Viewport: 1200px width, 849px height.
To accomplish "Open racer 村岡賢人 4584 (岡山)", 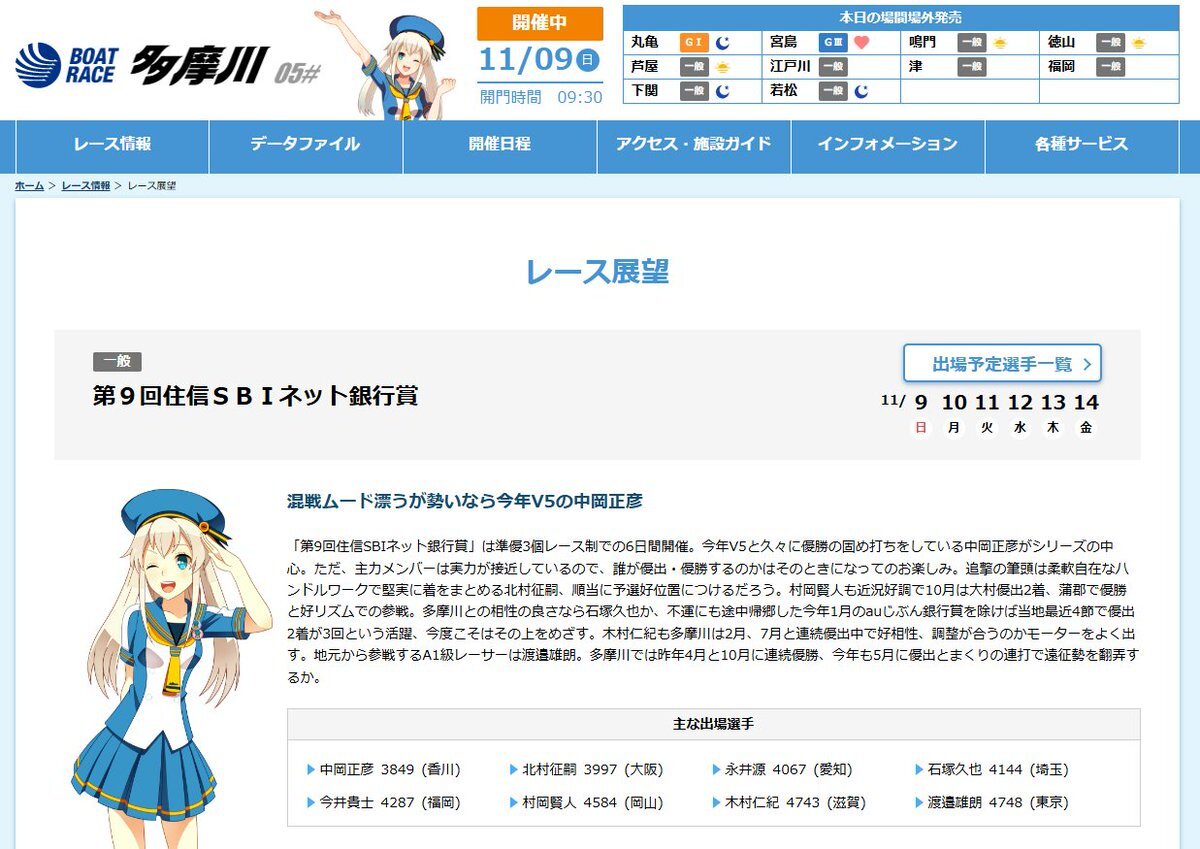I will 593,802.
